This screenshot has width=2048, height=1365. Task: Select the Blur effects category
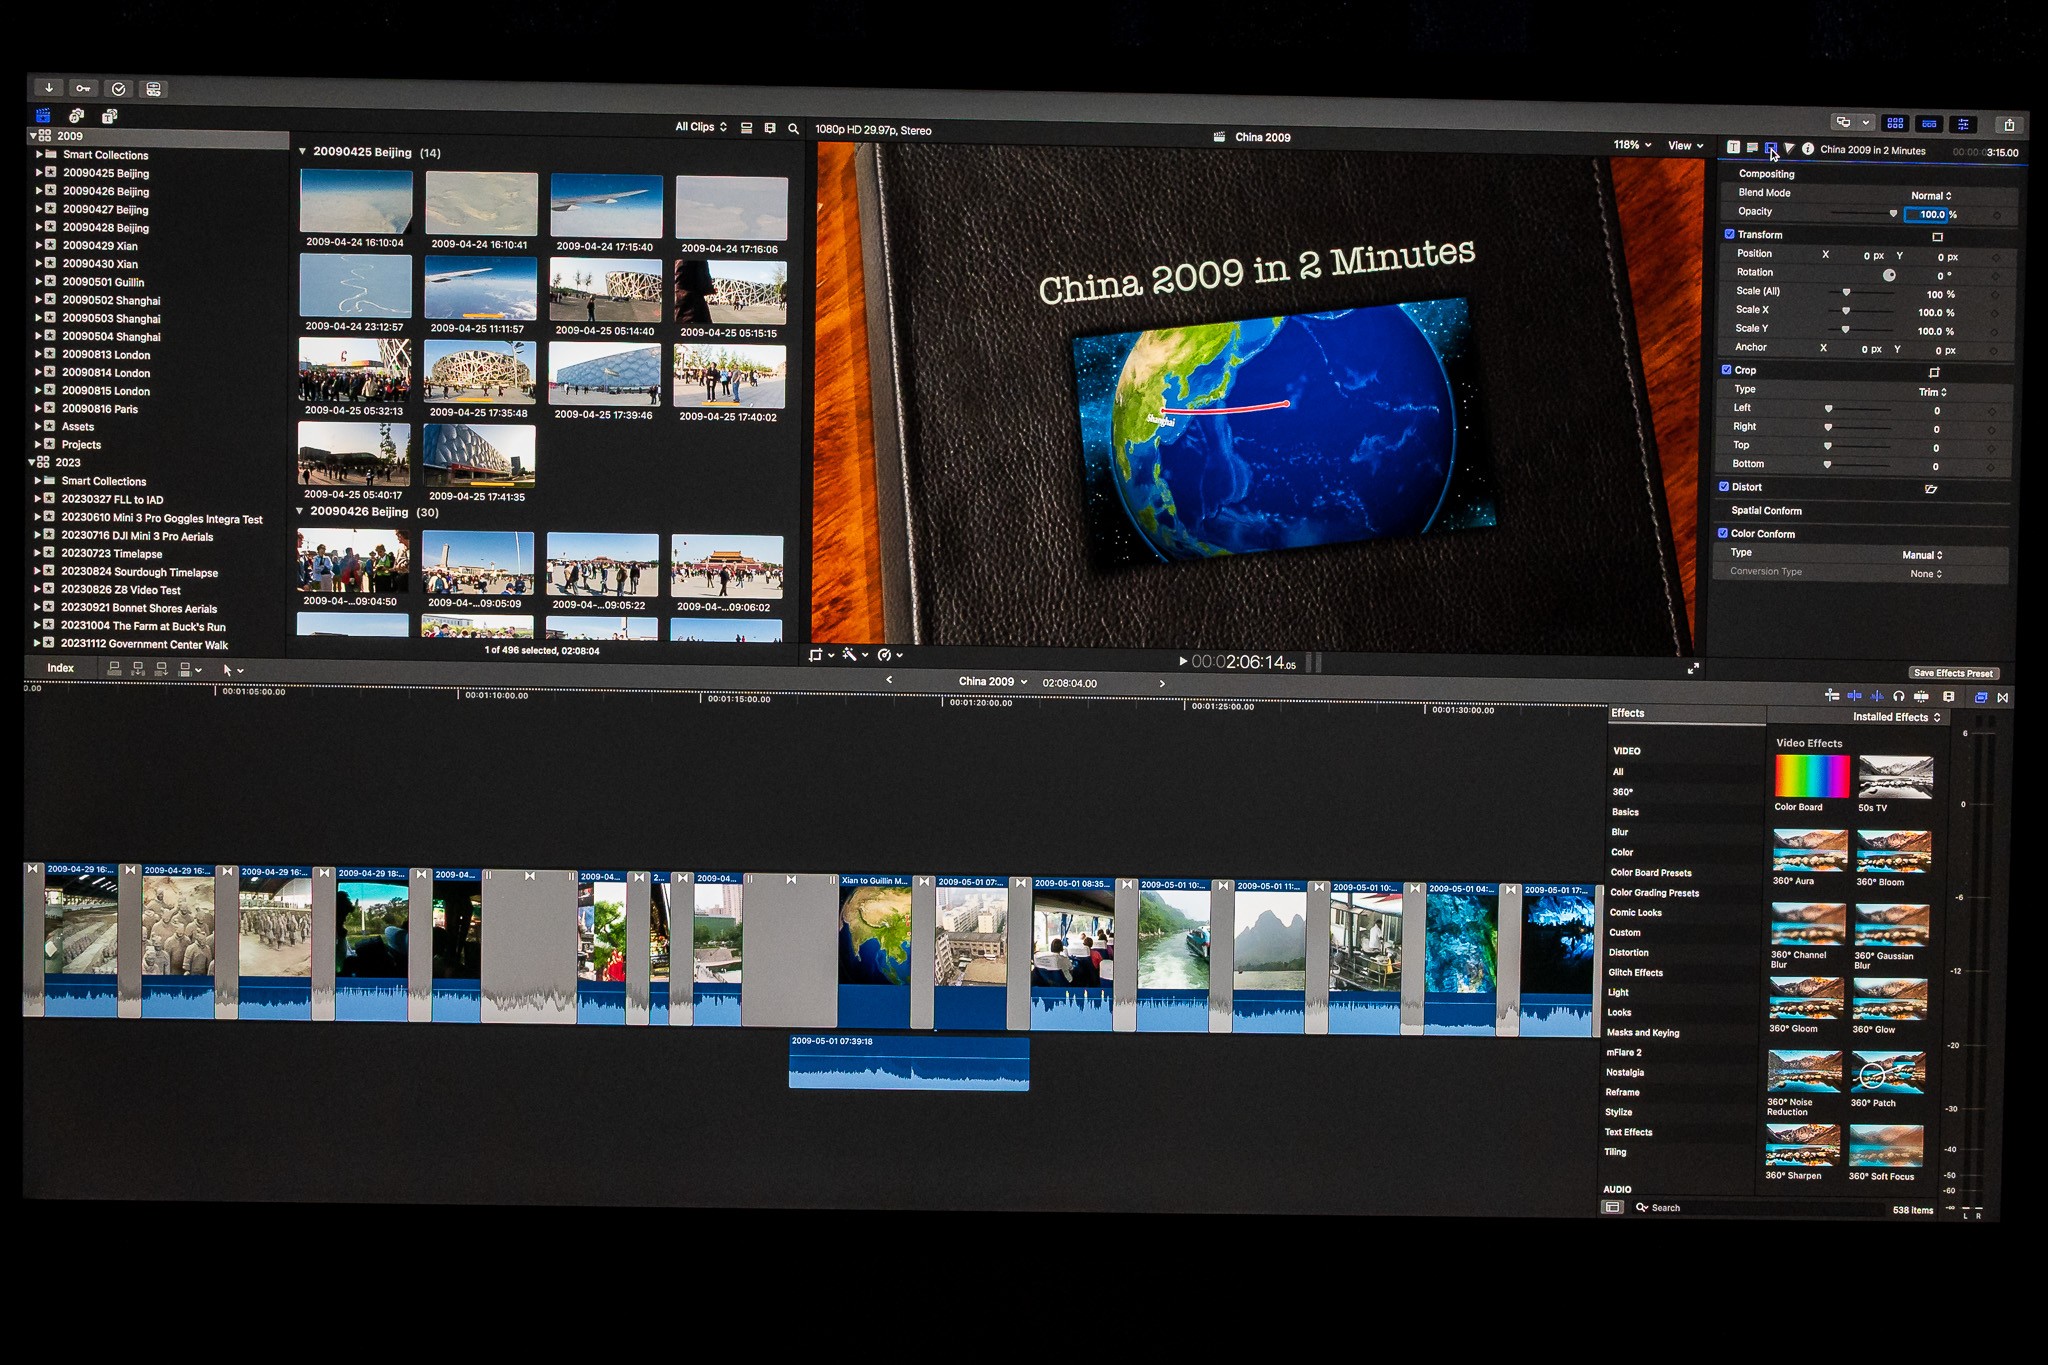(1620, 832)
